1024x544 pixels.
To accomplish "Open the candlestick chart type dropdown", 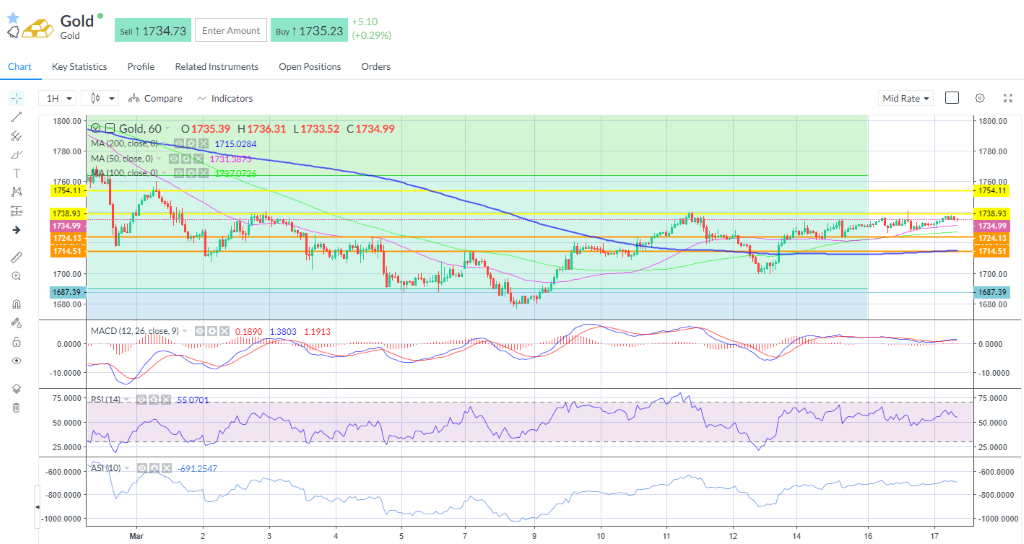I will tap(102, 98).
